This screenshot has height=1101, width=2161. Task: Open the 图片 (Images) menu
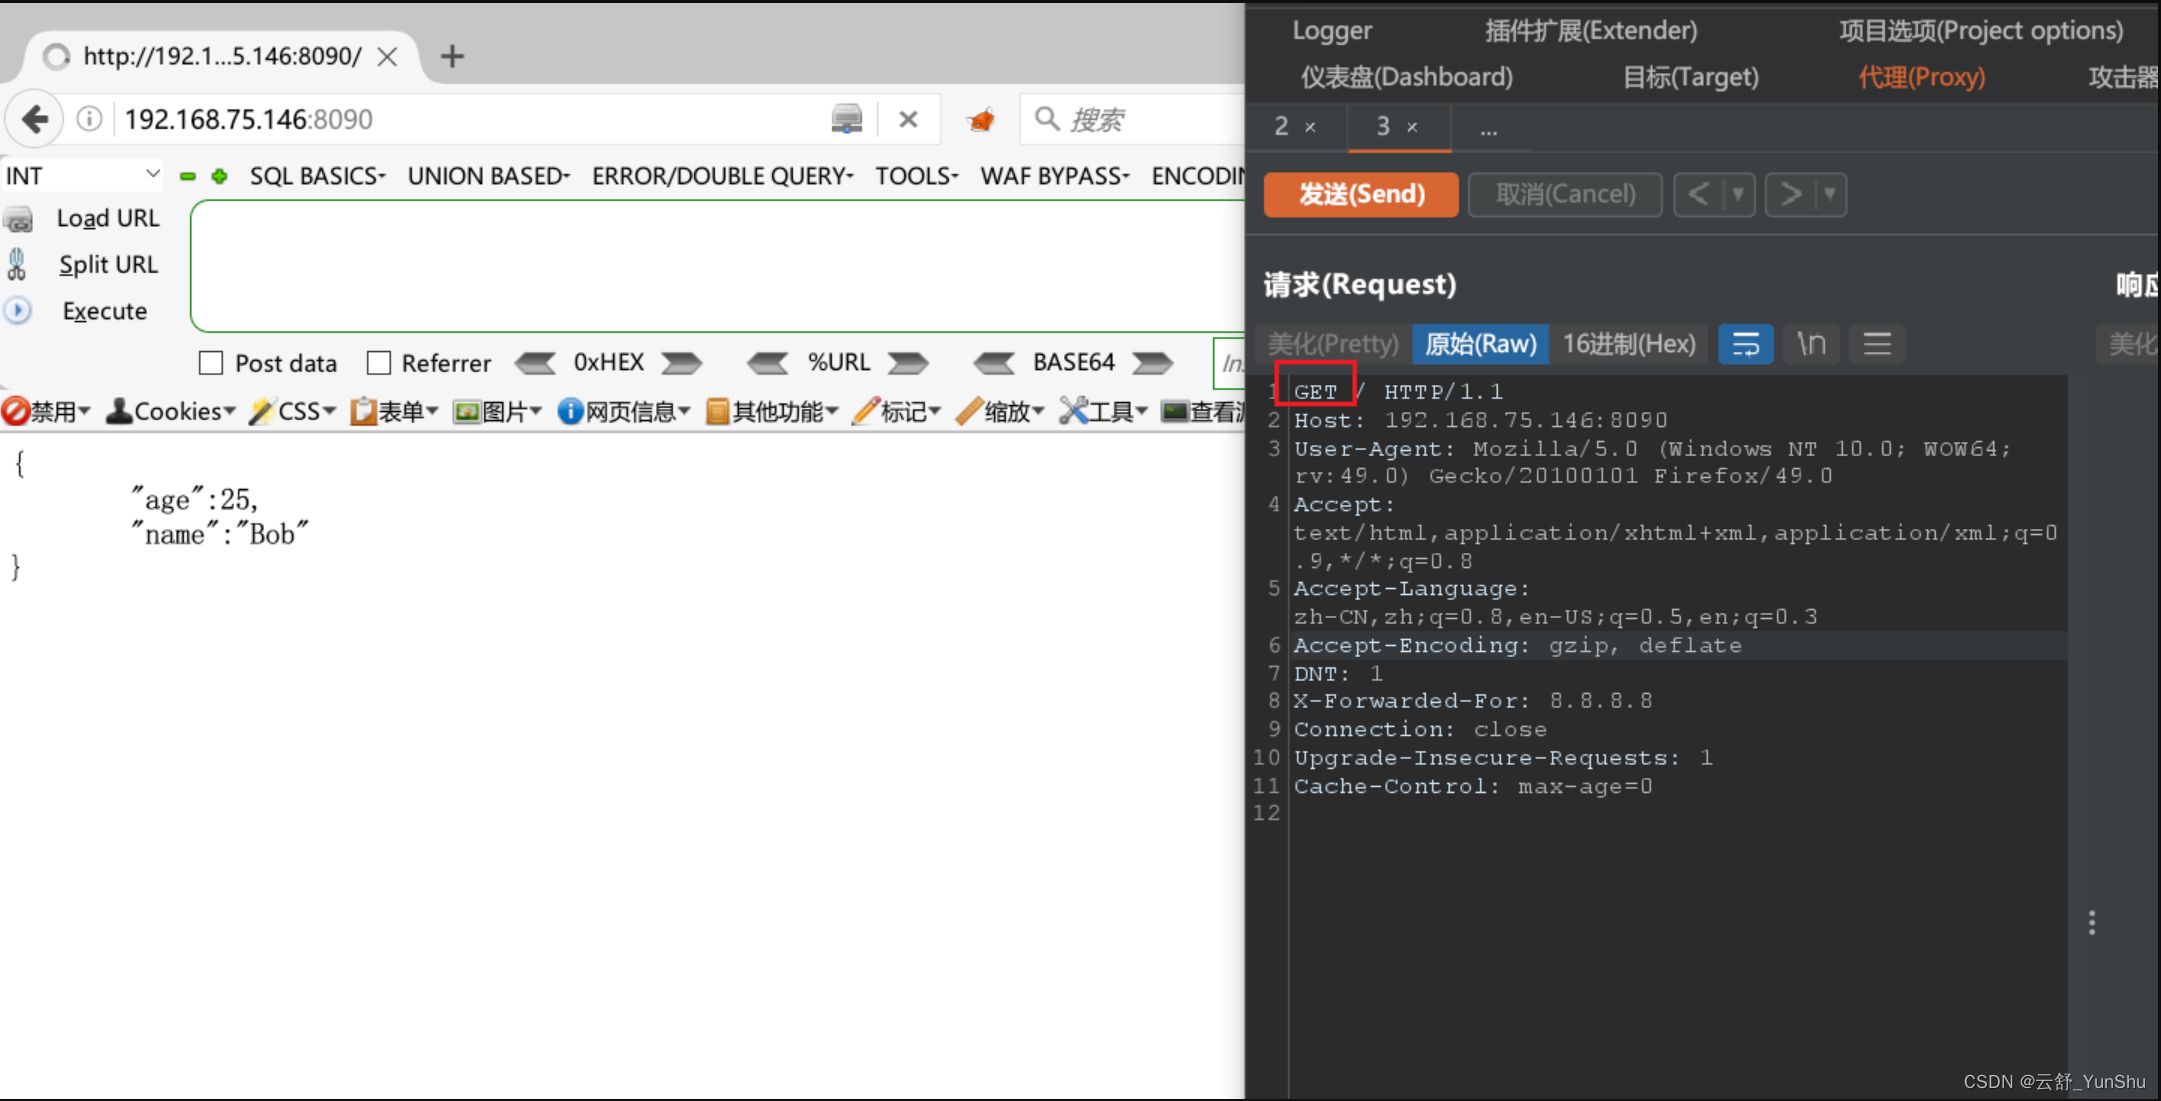497,411
